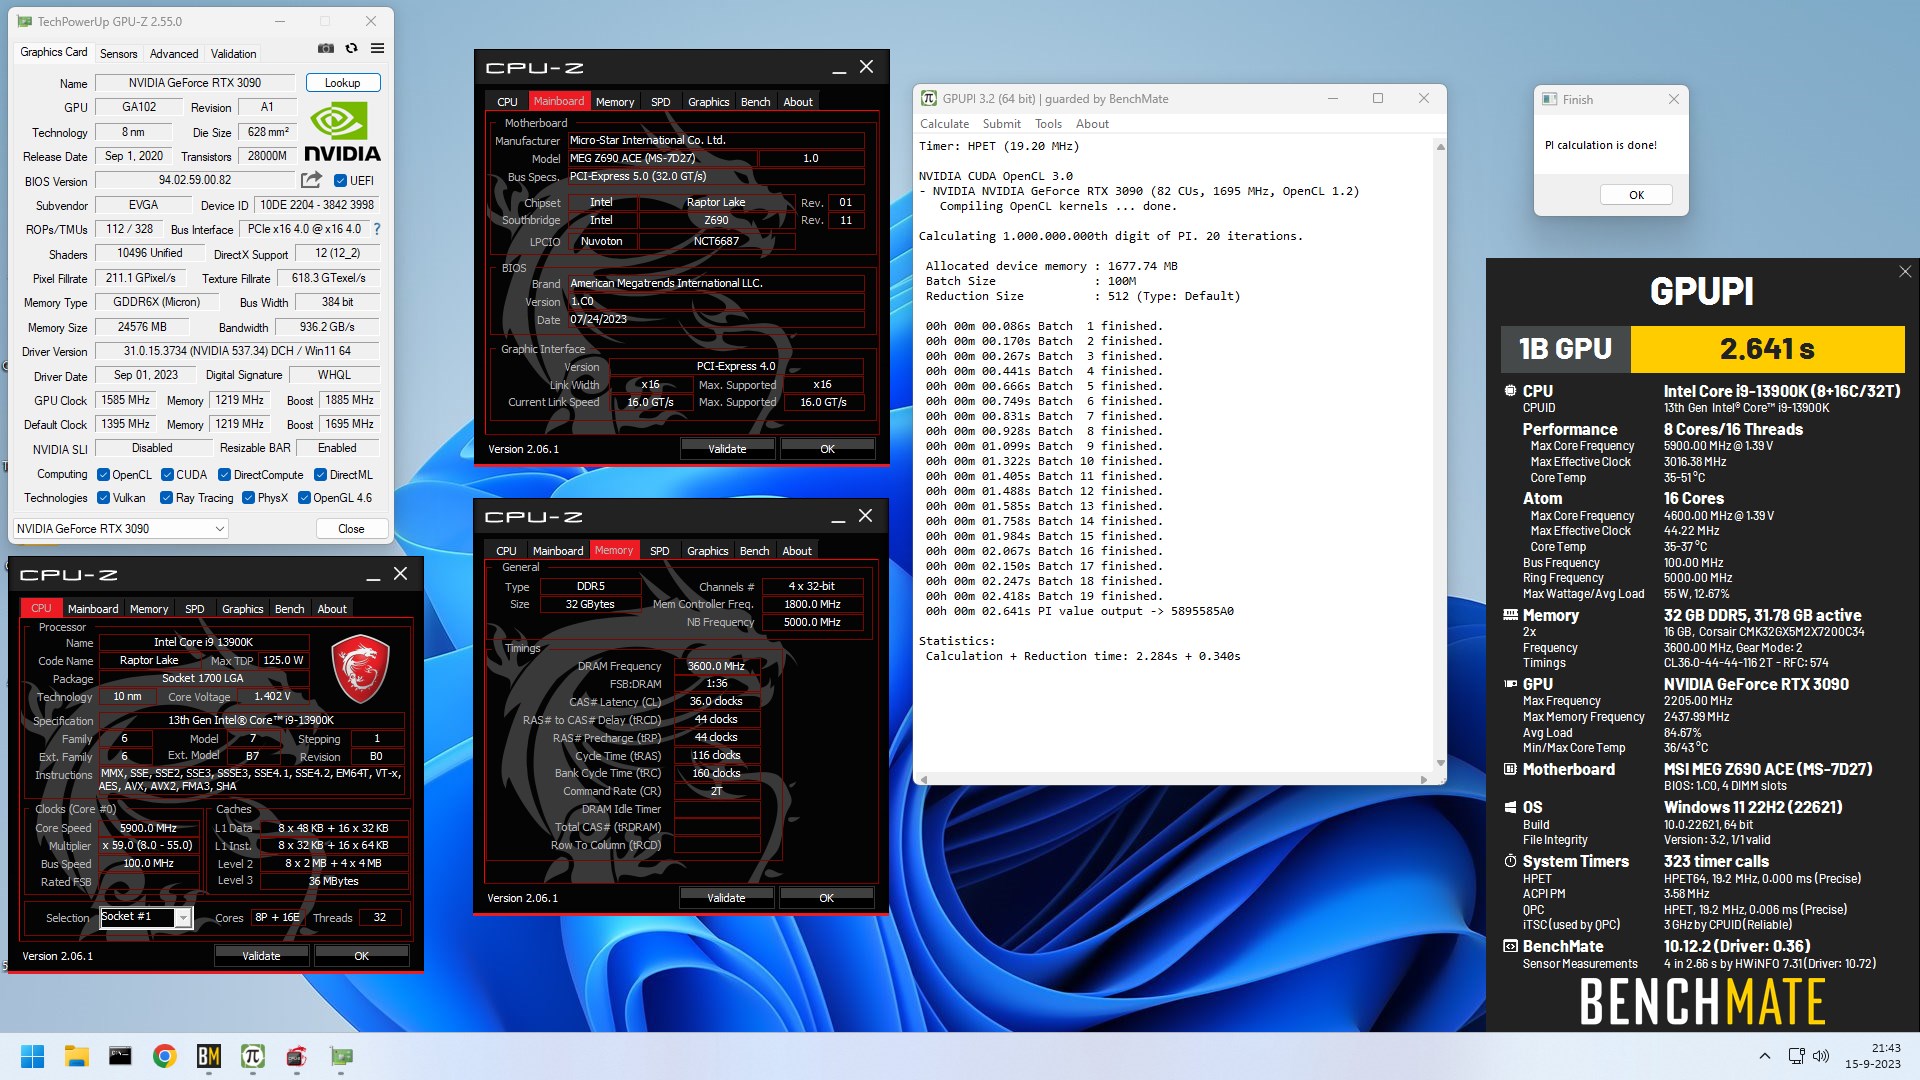The image size is (1920, 1080).
Task: Click MSI dragon shield logo in CPU-Z
Action: [x=360, y=668]
